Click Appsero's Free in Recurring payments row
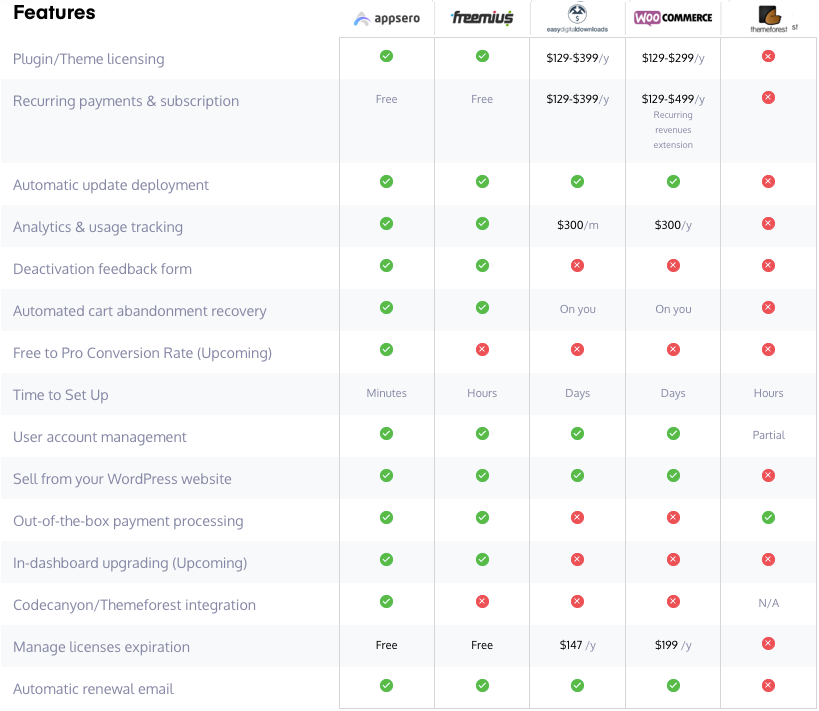819x711 pixels. pos(387,99)
